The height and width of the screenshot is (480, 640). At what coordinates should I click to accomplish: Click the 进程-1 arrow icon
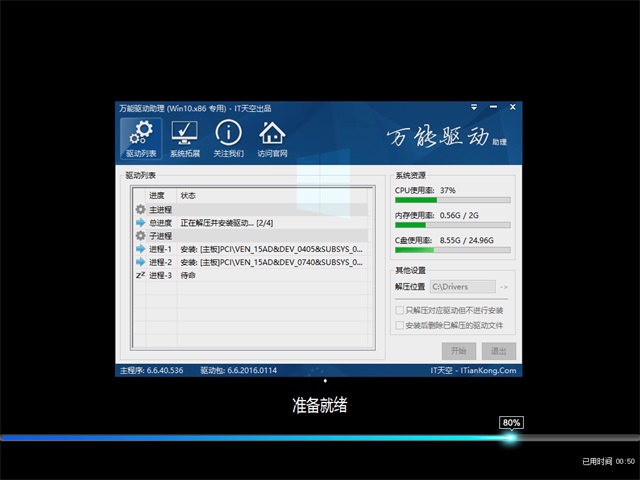point(140,249)
